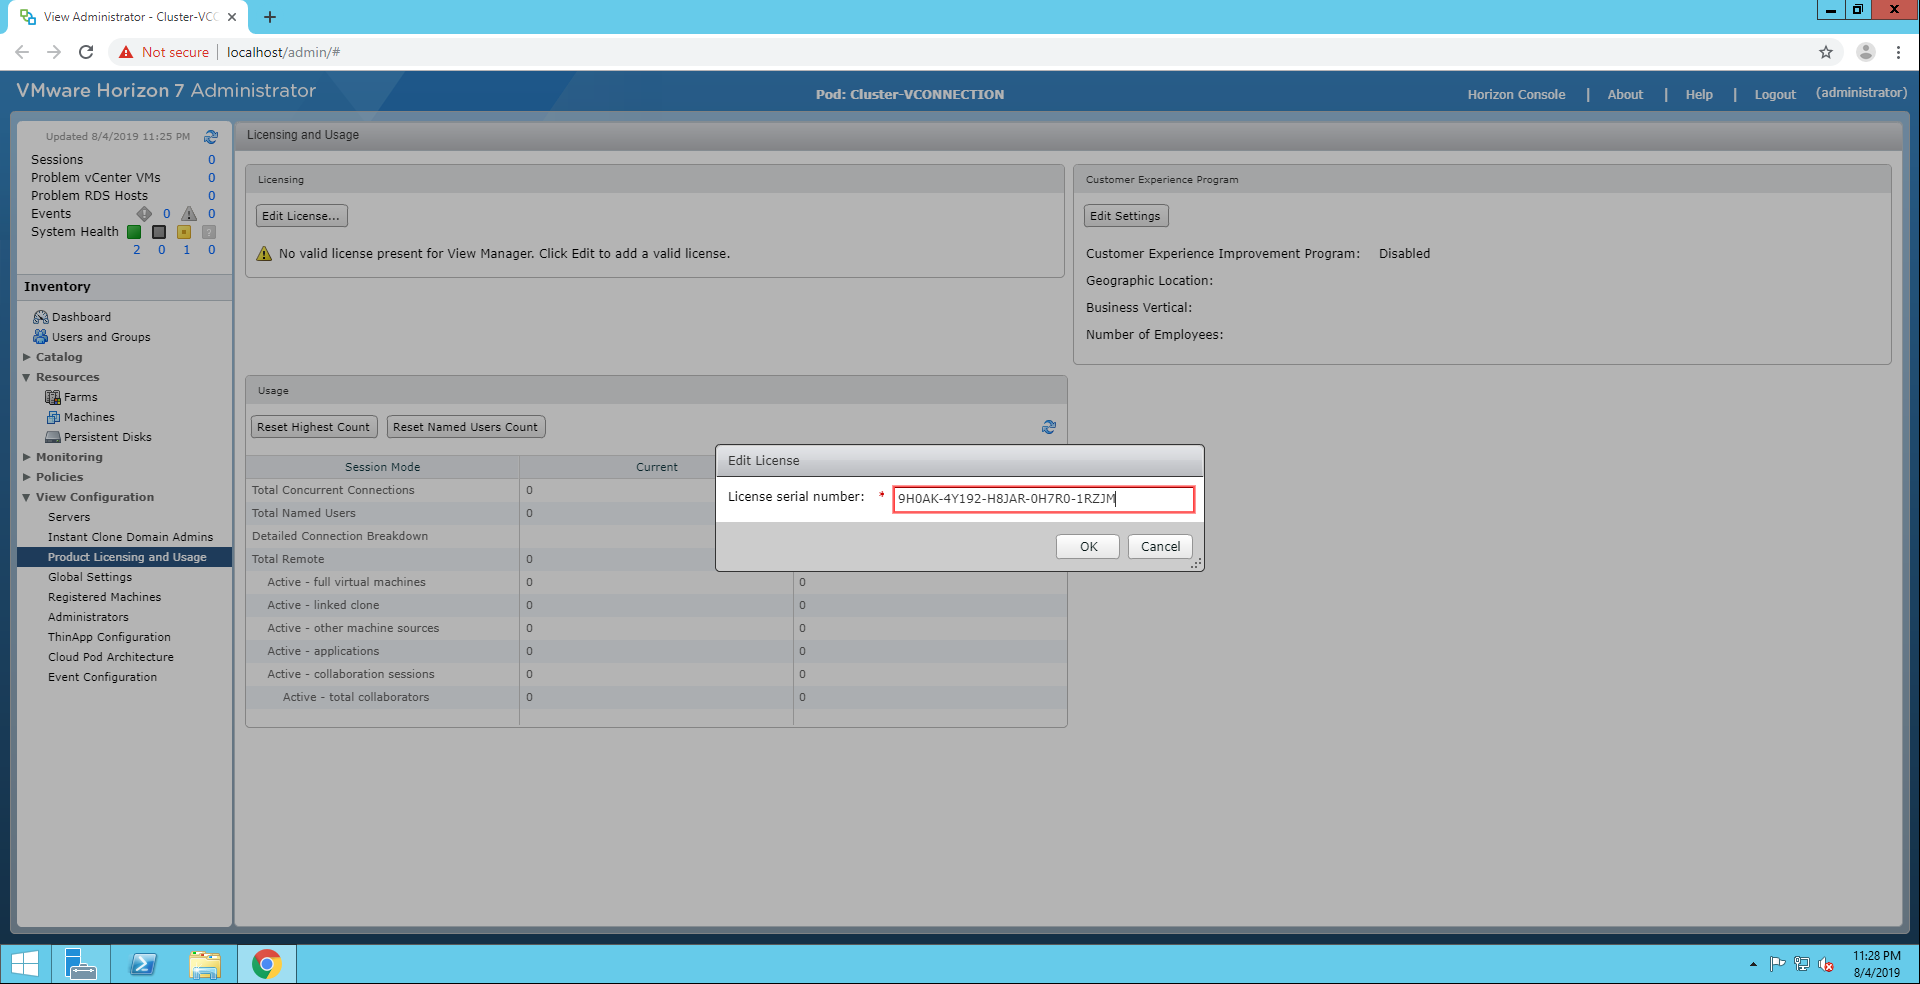Expand the Policies tree section
Viewport: 1920px width, 984px height.
[x=27, y=477]
